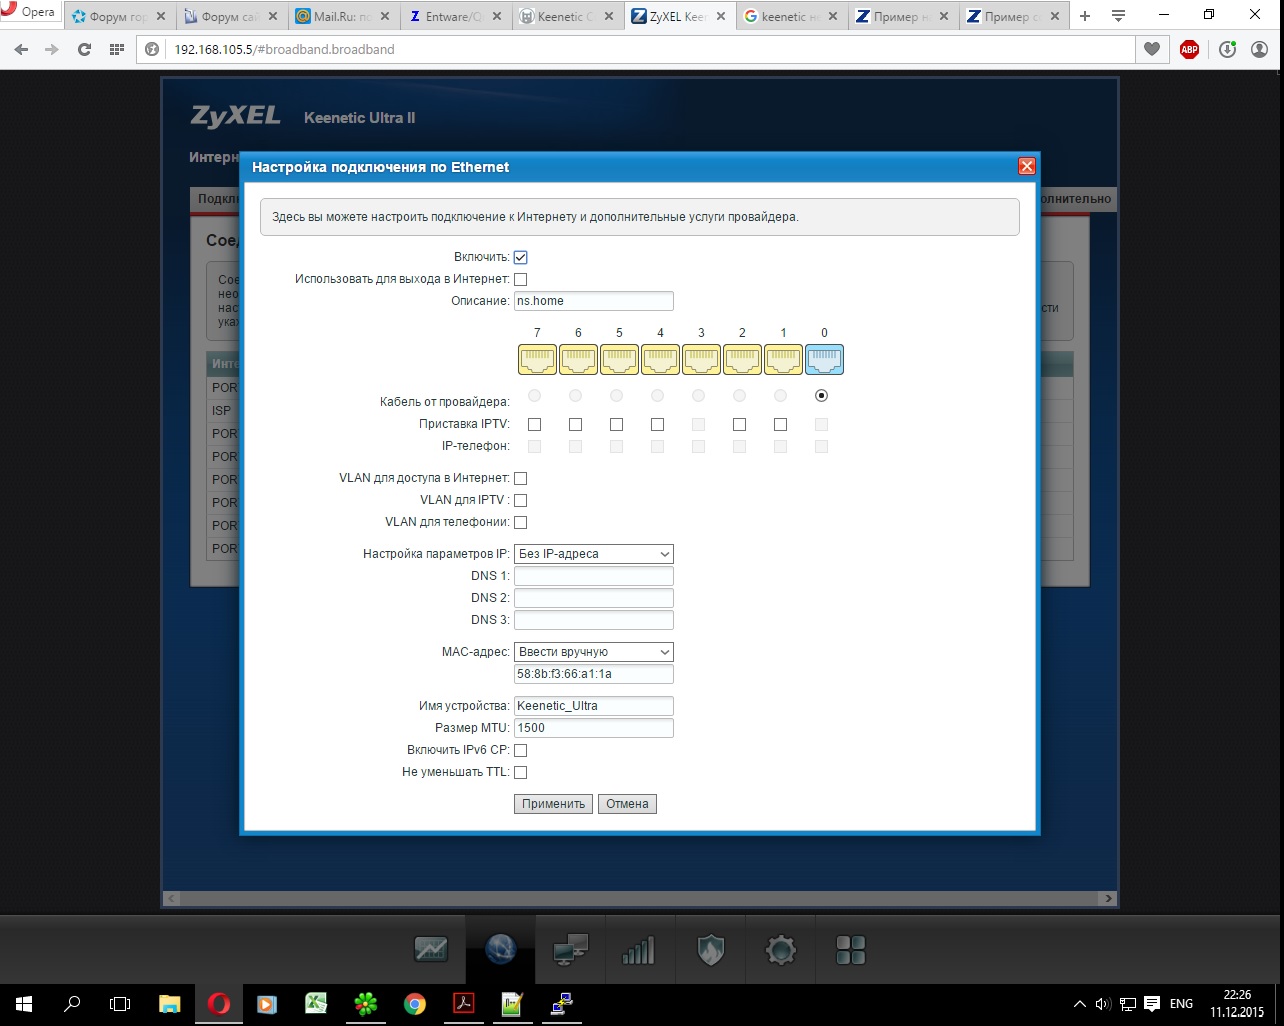This screenshot has width=1284, height=1026.
Task: Switch to Mail.Ru browser tab
Action: coord(342,16)
